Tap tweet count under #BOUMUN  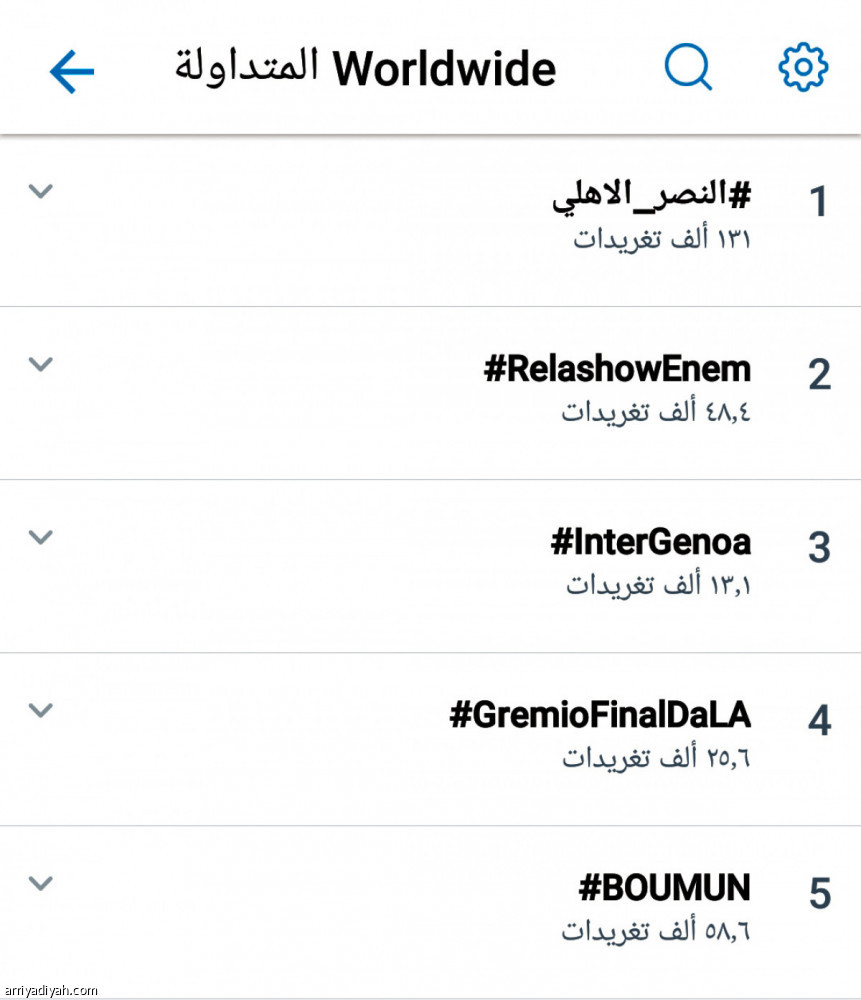point(656,931)
